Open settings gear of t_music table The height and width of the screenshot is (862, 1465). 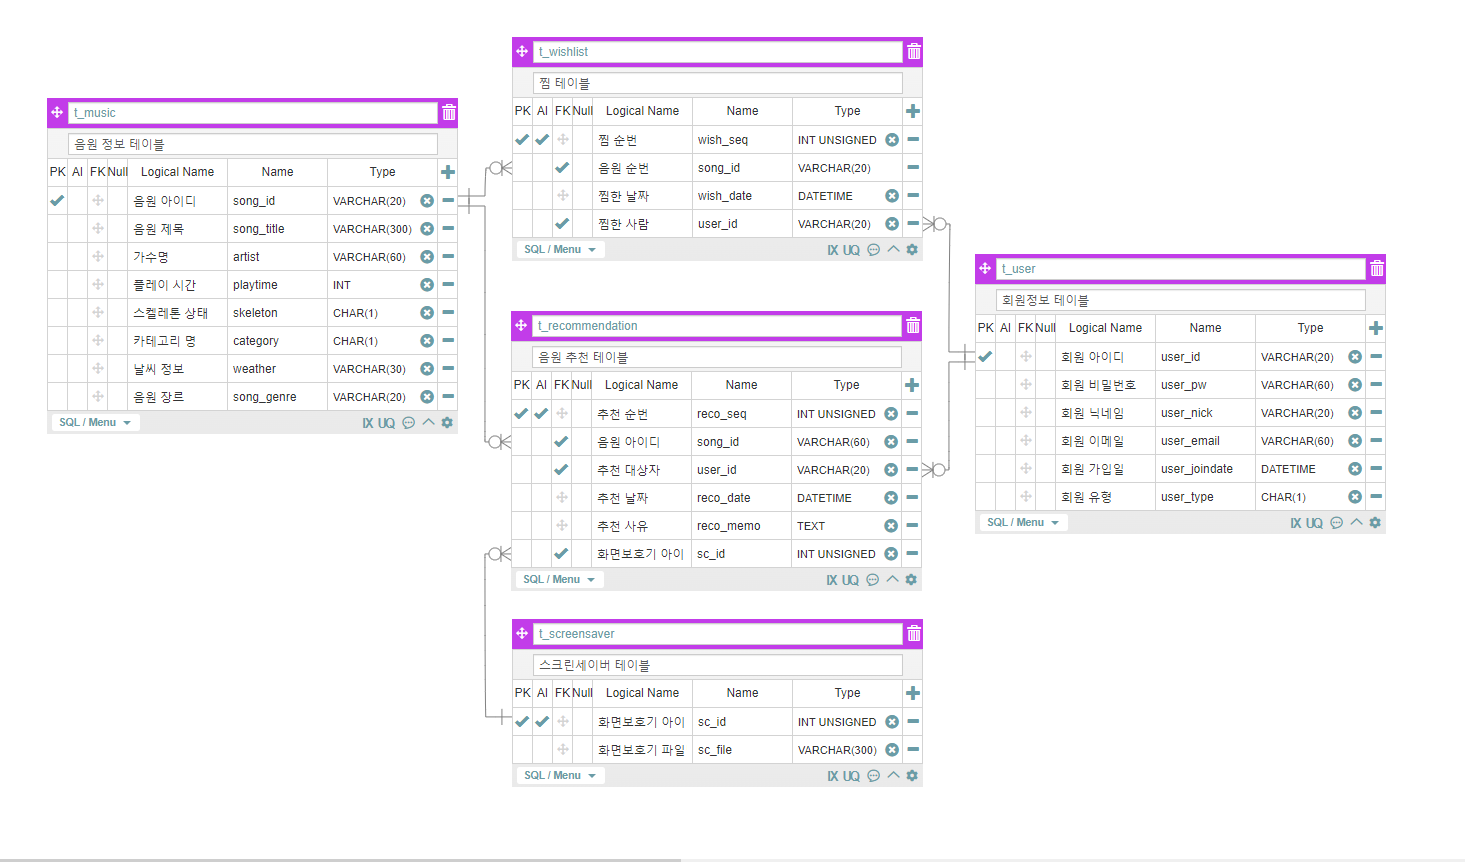point(447,423)
